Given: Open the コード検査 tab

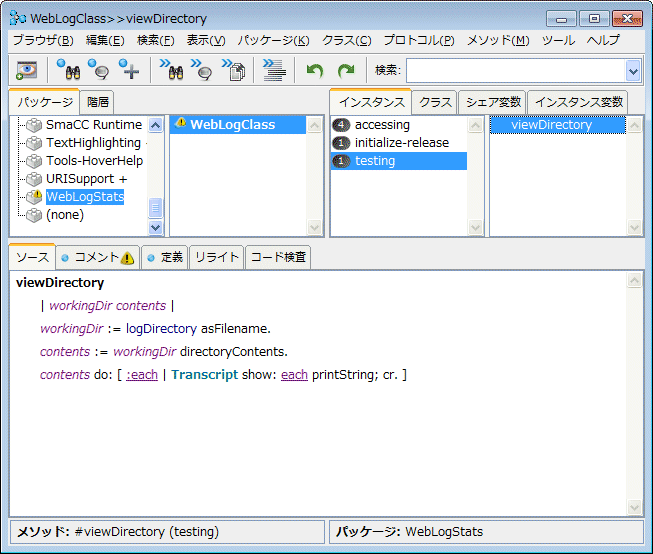Looking at the screenshot, I should (278, 257).
